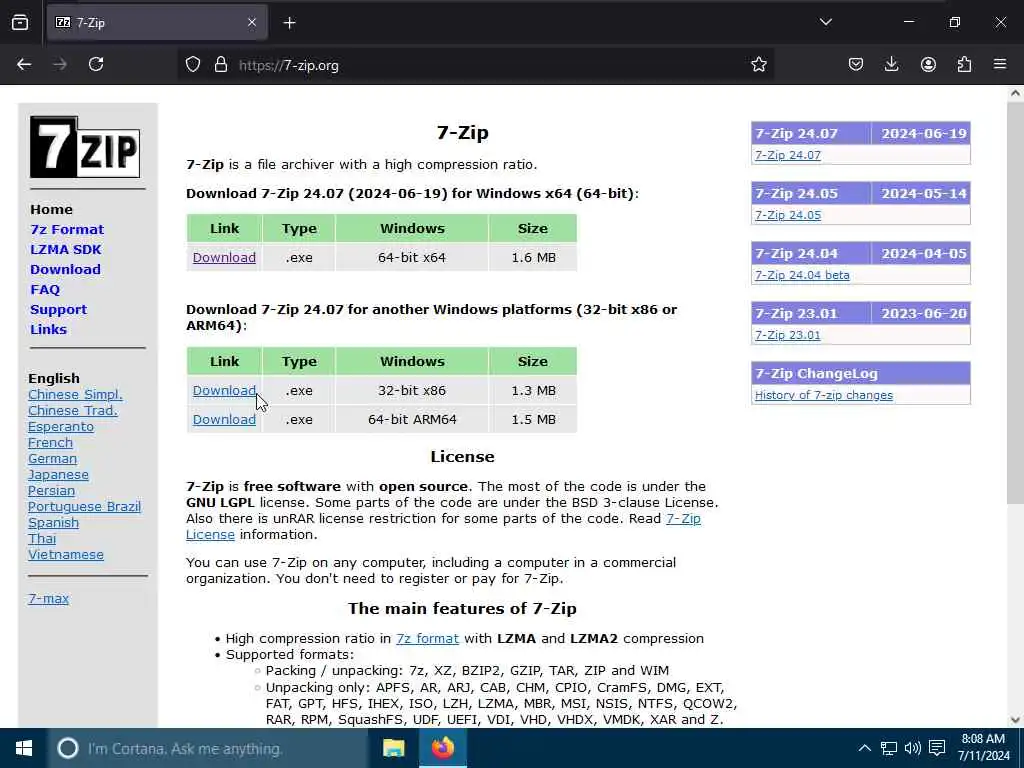Open File Explorer from the taskbar

point(393,748)
